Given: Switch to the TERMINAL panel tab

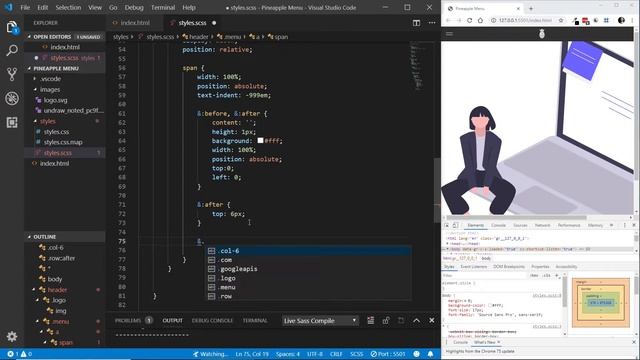Looking at the screenshot, I should [255, 320].
